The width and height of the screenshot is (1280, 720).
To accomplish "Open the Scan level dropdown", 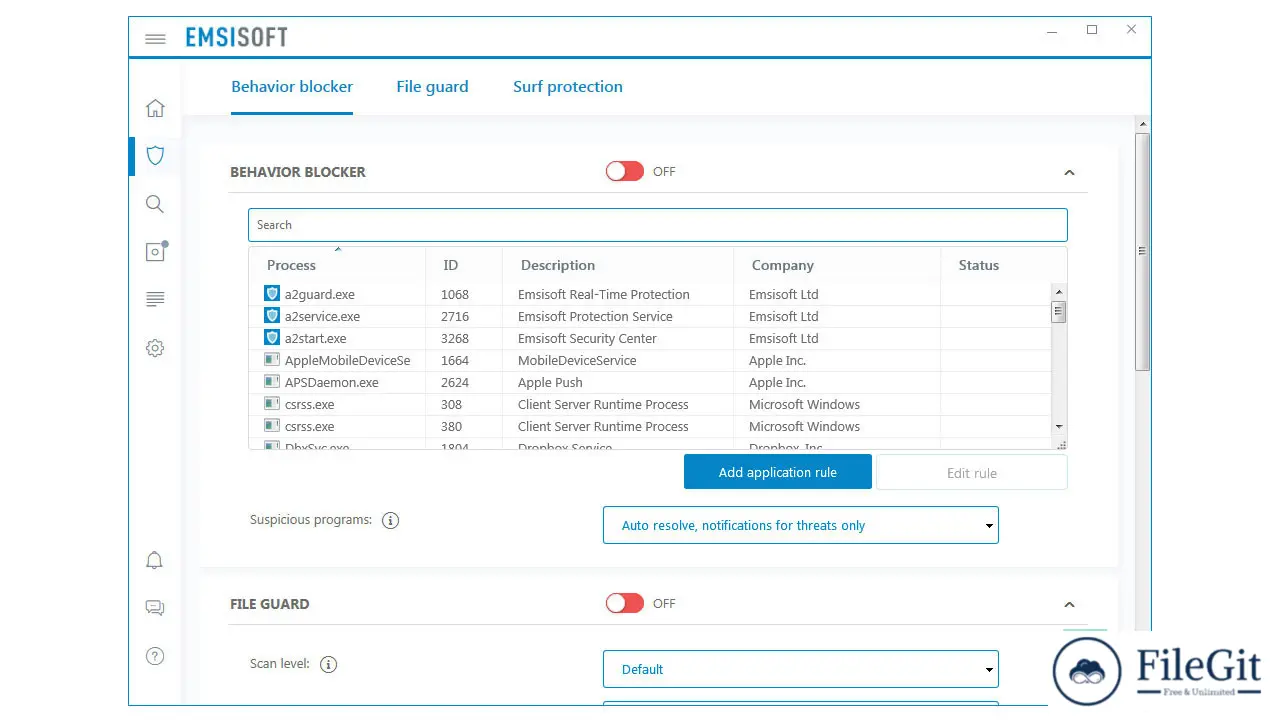I will (800, 669).
